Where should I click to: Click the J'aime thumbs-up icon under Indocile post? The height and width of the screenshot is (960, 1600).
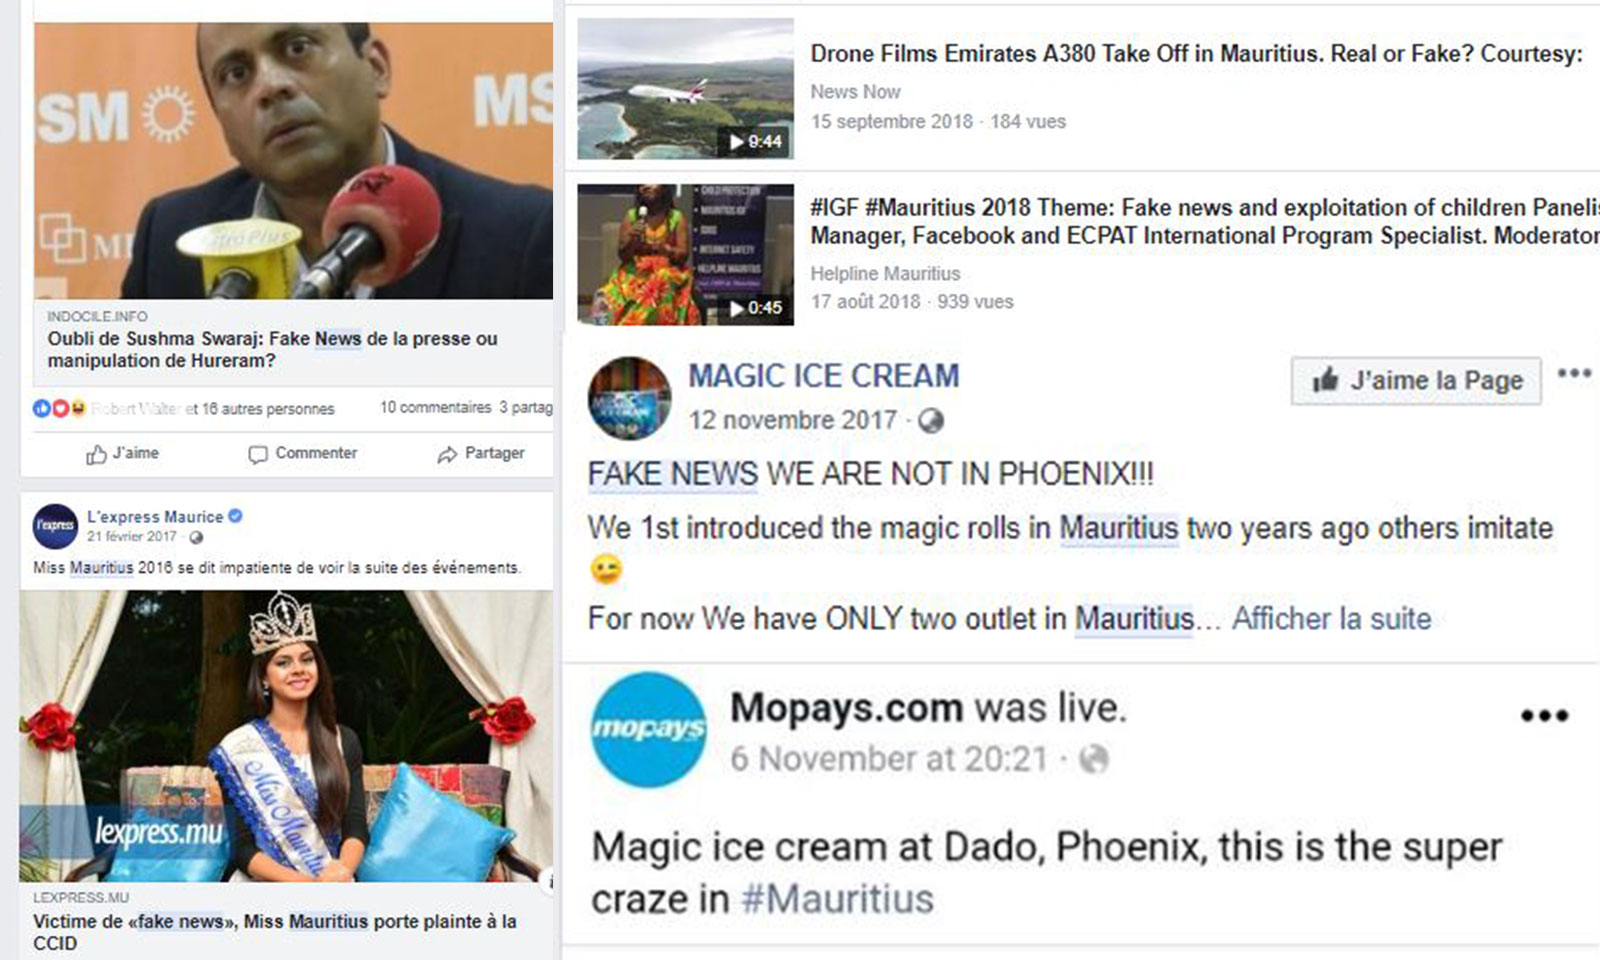(x=96, y=454)
